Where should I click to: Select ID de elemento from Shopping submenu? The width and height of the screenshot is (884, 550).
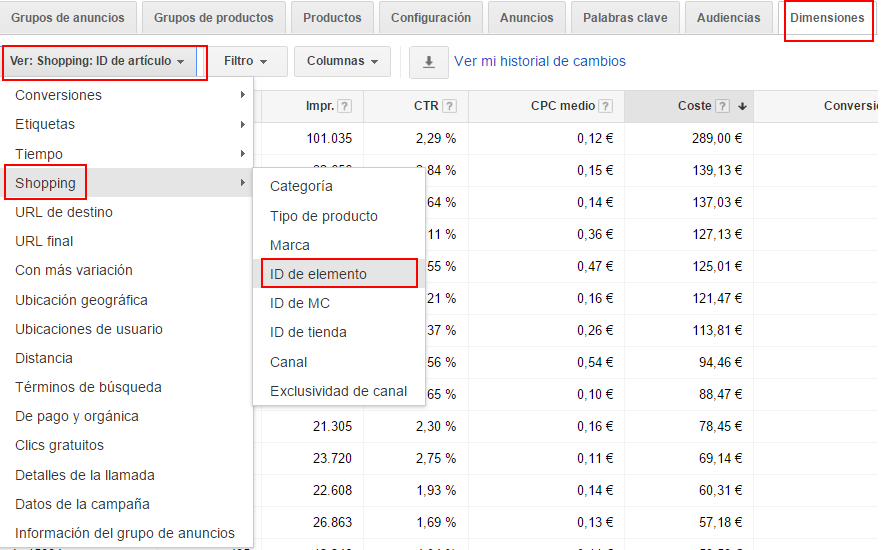(x=318, y=274)
